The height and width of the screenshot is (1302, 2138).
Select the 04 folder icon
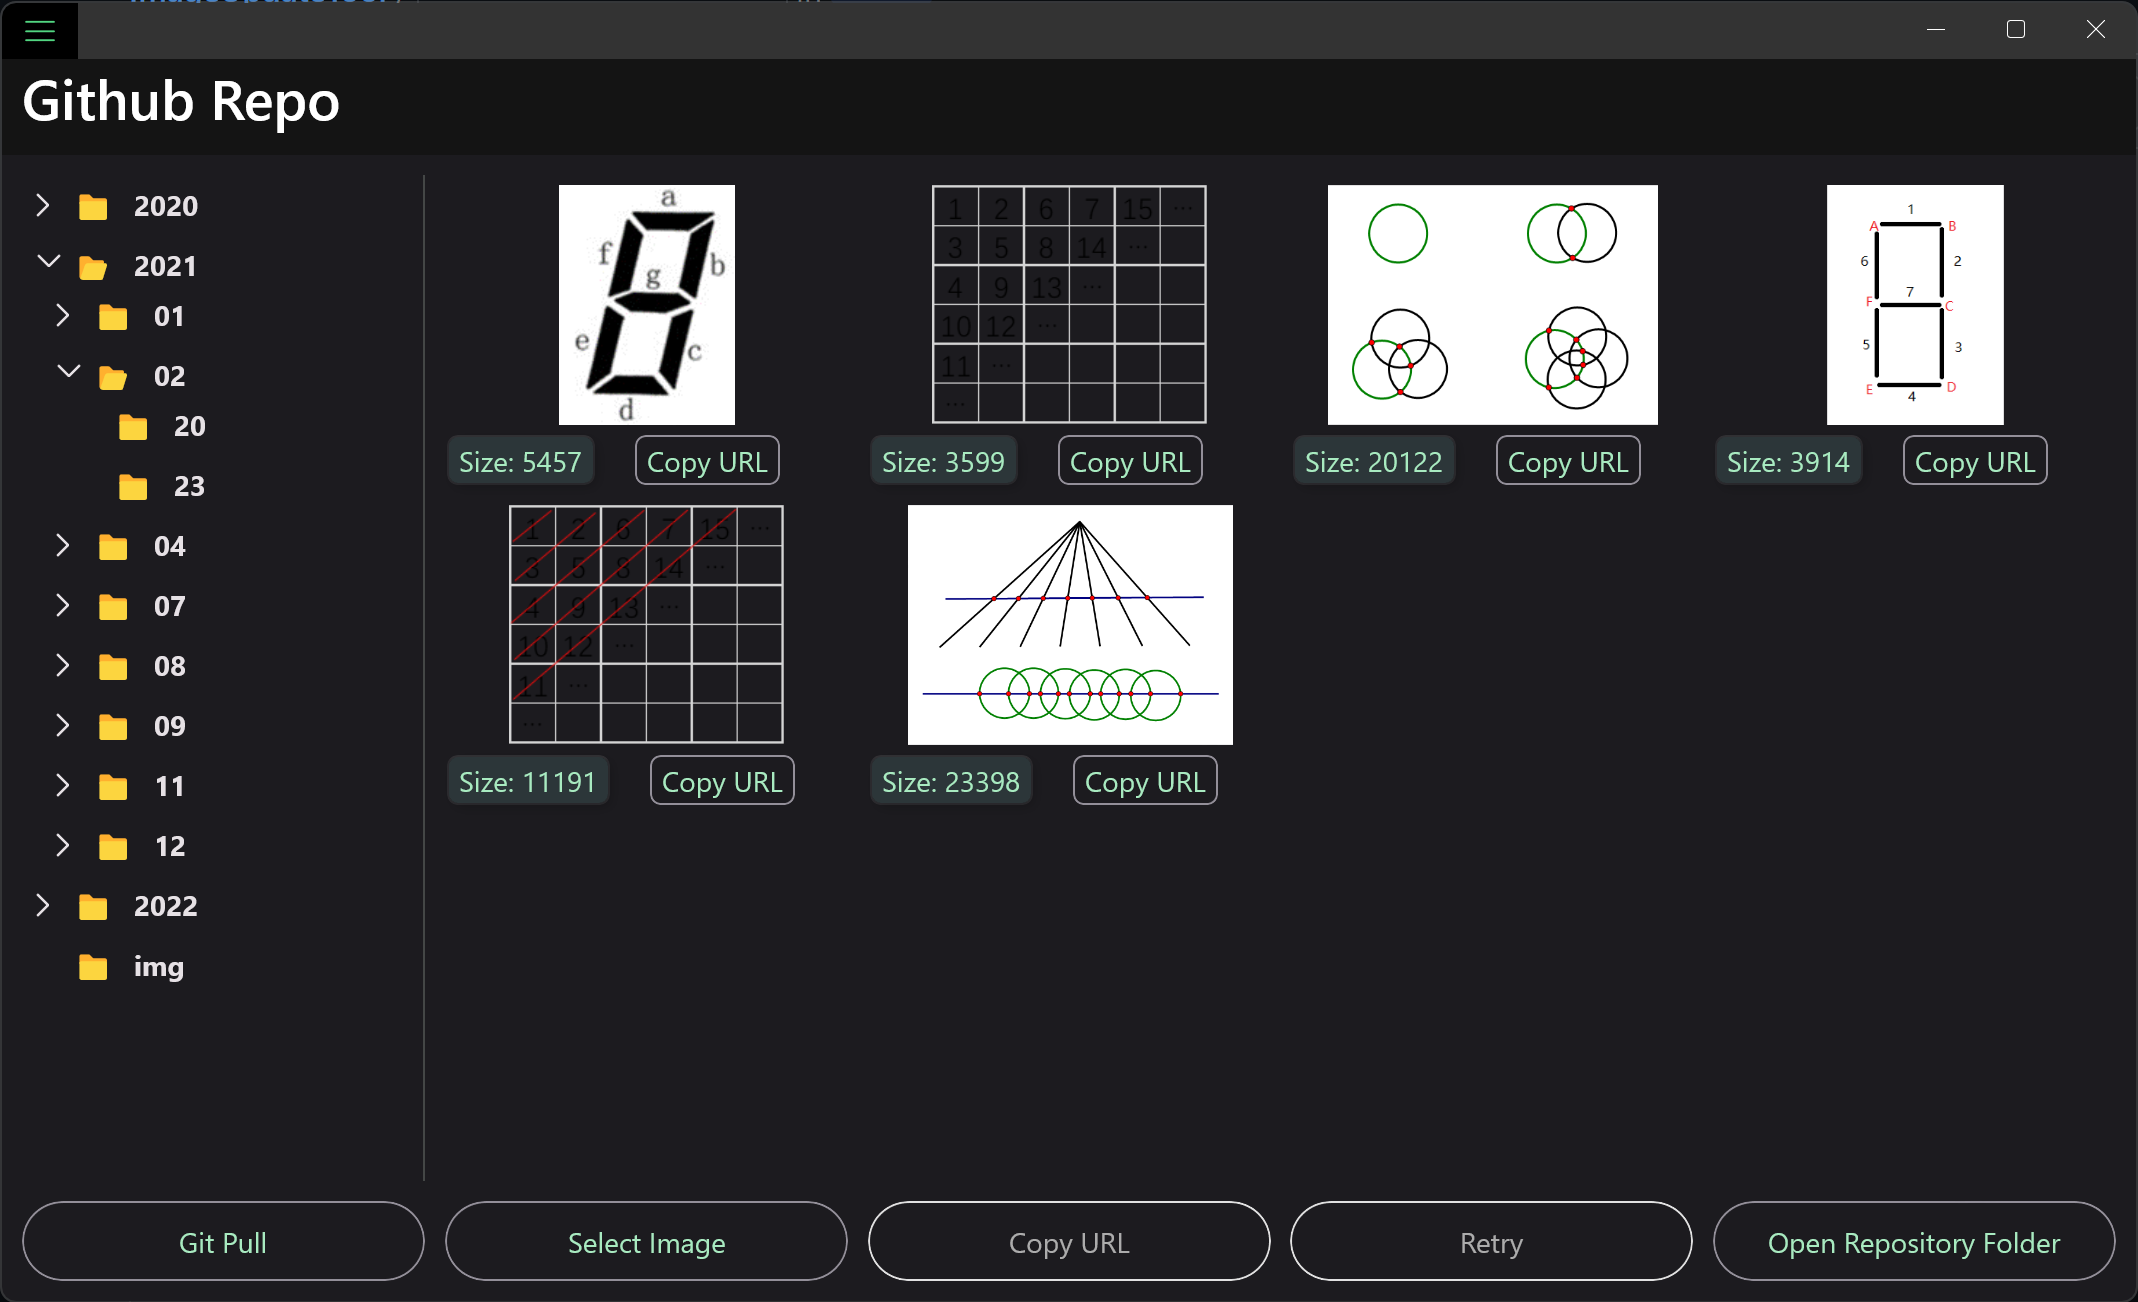coord(113,545)
